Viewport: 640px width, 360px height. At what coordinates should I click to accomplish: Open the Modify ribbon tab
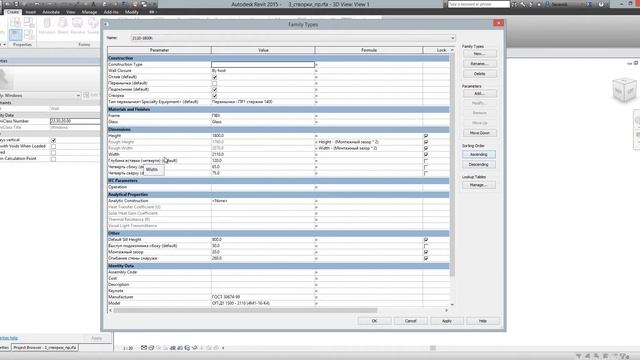tap(131, 12)
